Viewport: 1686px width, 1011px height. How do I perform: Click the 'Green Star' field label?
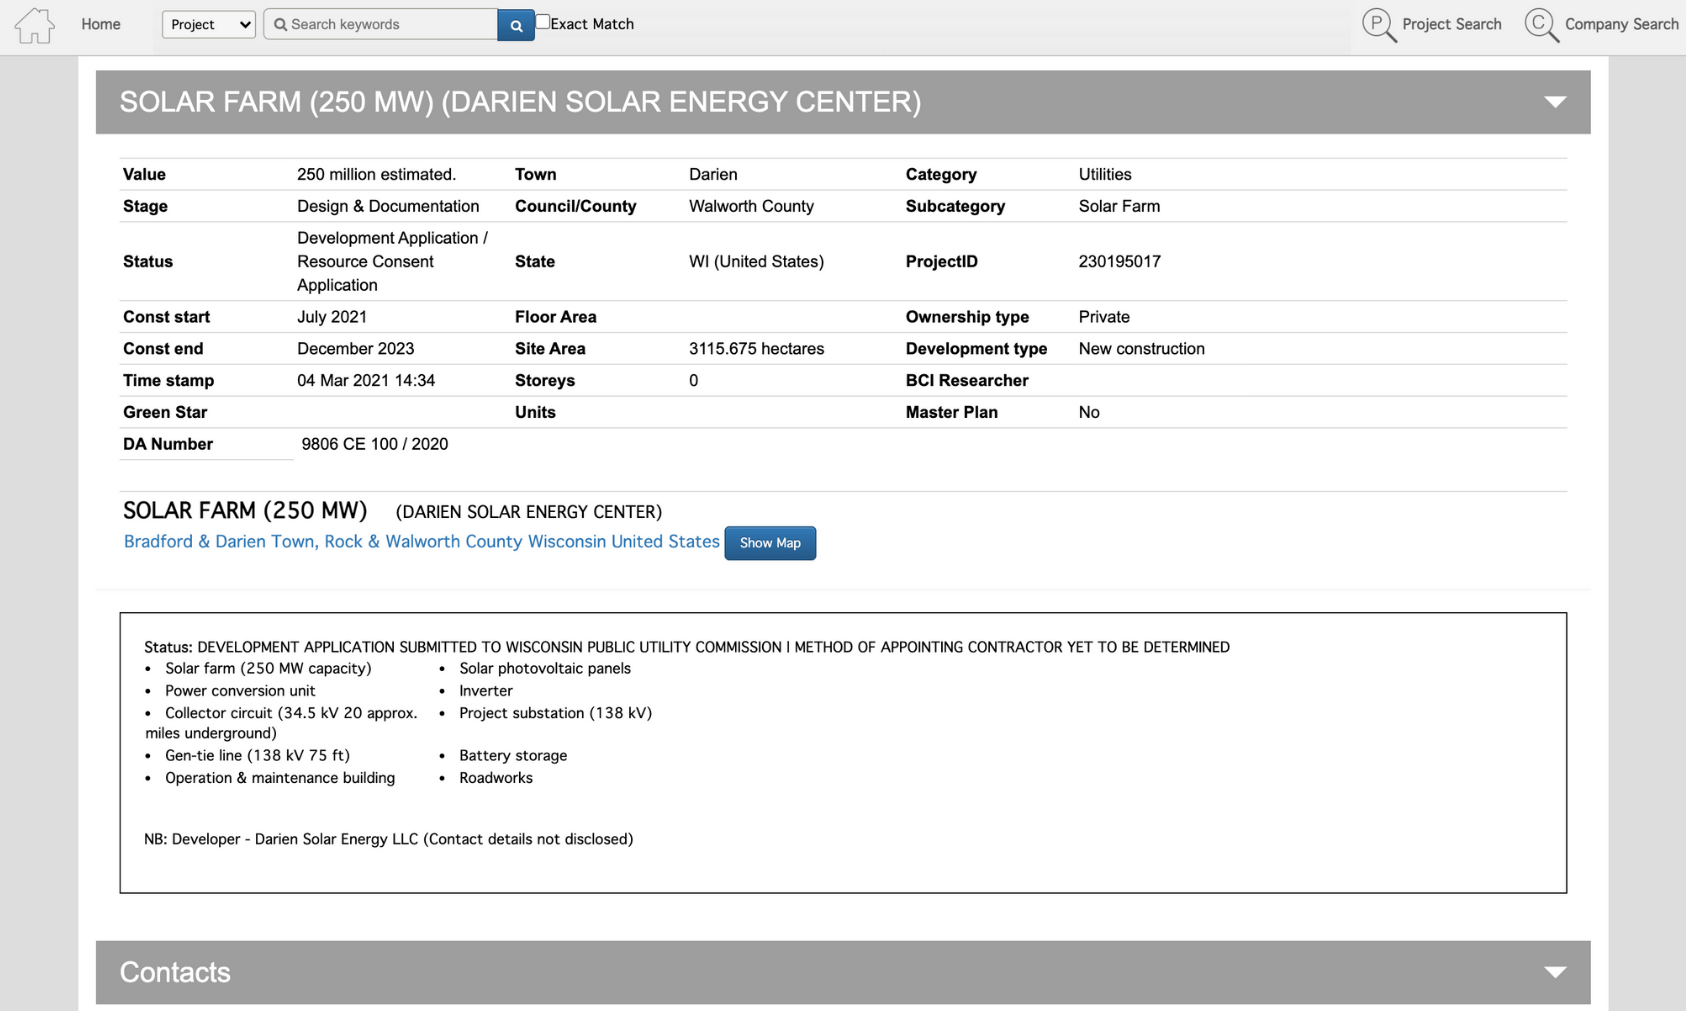point(165,412)
